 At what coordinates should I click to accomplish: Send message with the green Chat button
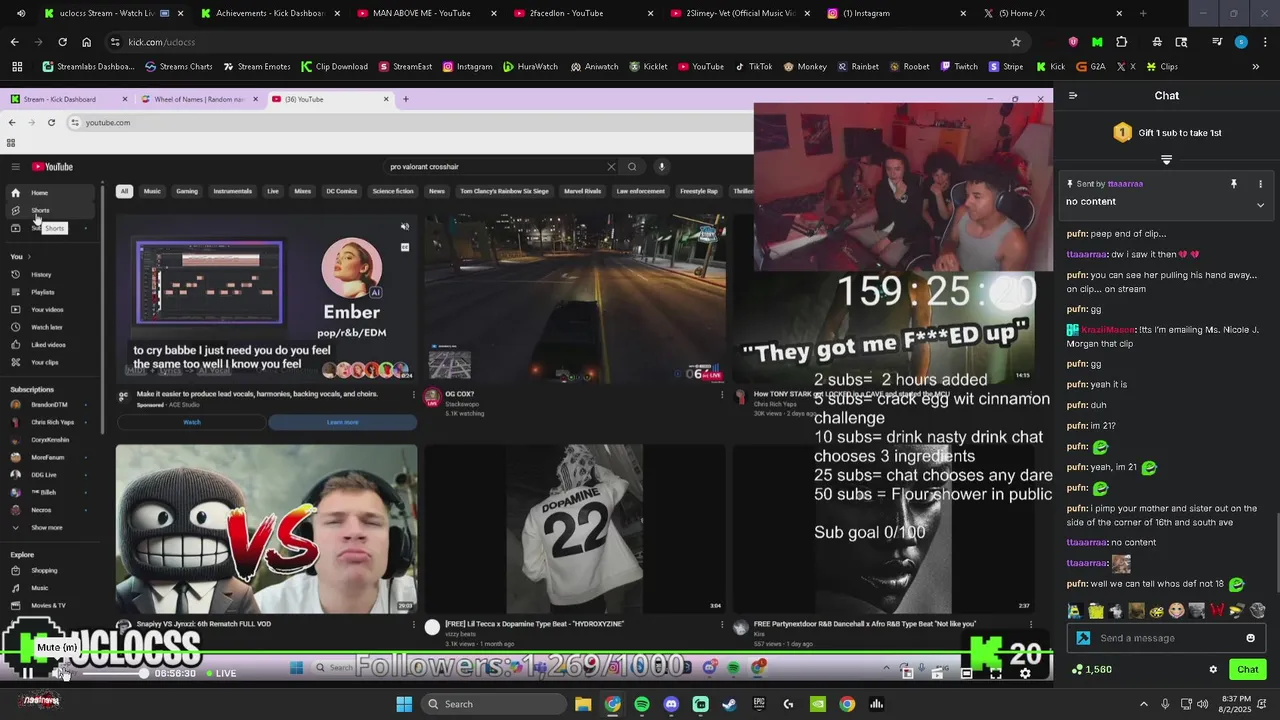(x=1248, y=669)
